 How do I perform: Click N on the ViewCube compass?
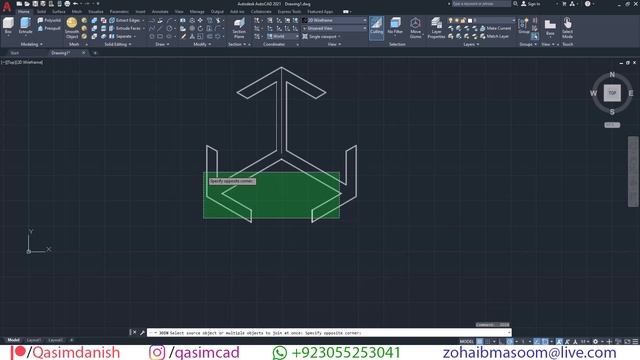pyautogui.click(x=612, y=74)
